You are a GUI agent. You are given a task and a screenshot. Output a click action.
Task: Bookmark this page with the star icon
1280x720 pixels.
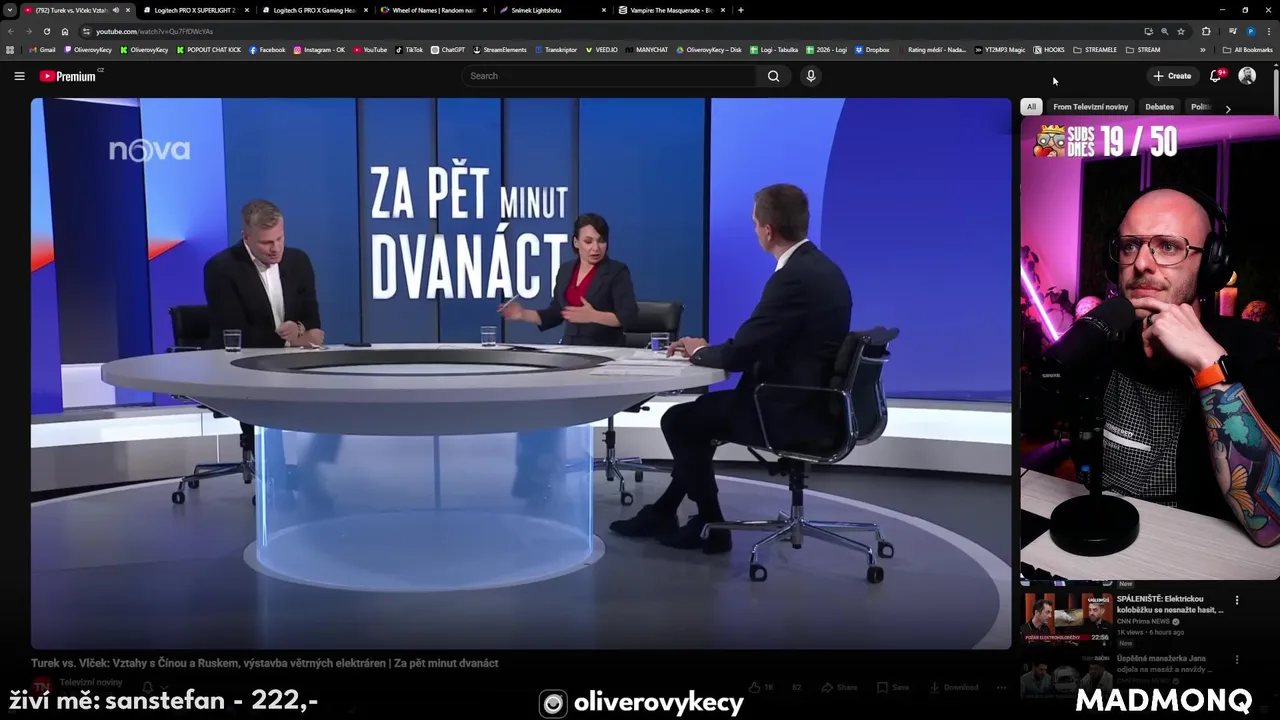(1181, 31)
